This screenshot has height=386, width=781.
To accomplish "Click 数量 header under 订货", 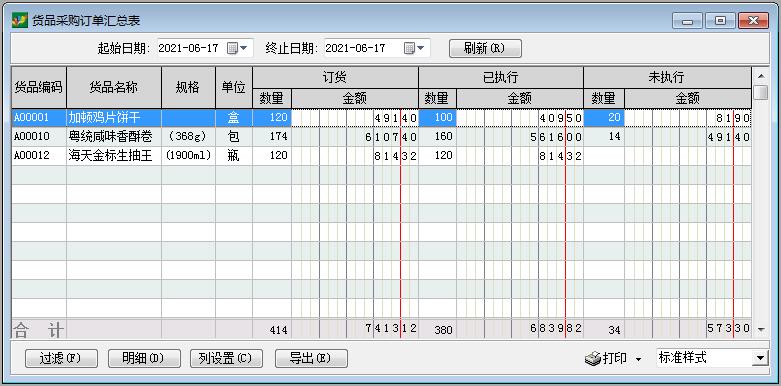I will [x=272, y=99].
